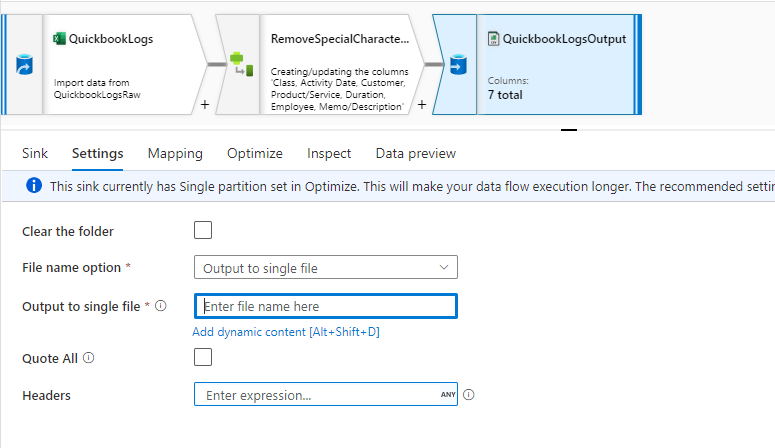Add transformation after RemoveSpecialCharacters with plus
Screen dimensions: 775x448
point(422,105)
